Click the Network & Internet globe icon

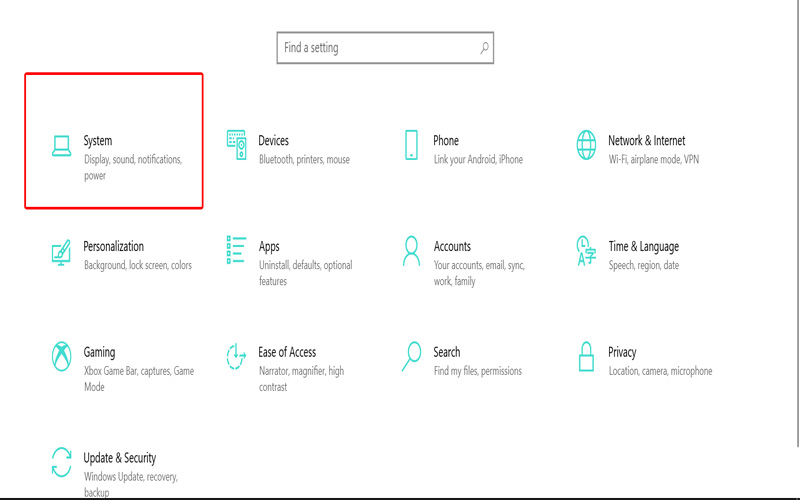click(x=586, y=145)
